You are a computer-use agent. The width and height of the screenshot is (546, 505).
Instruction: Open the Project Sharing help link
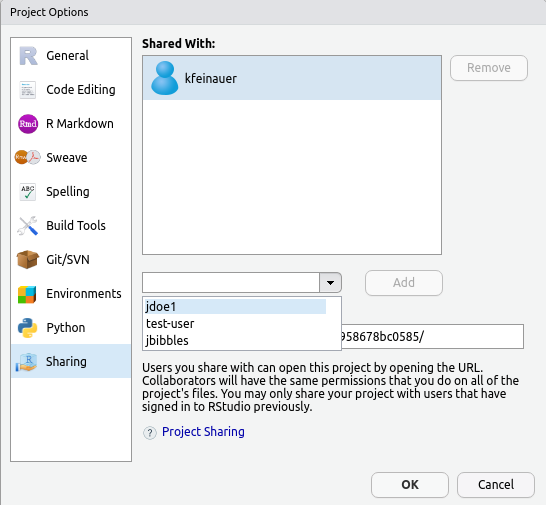203,432
